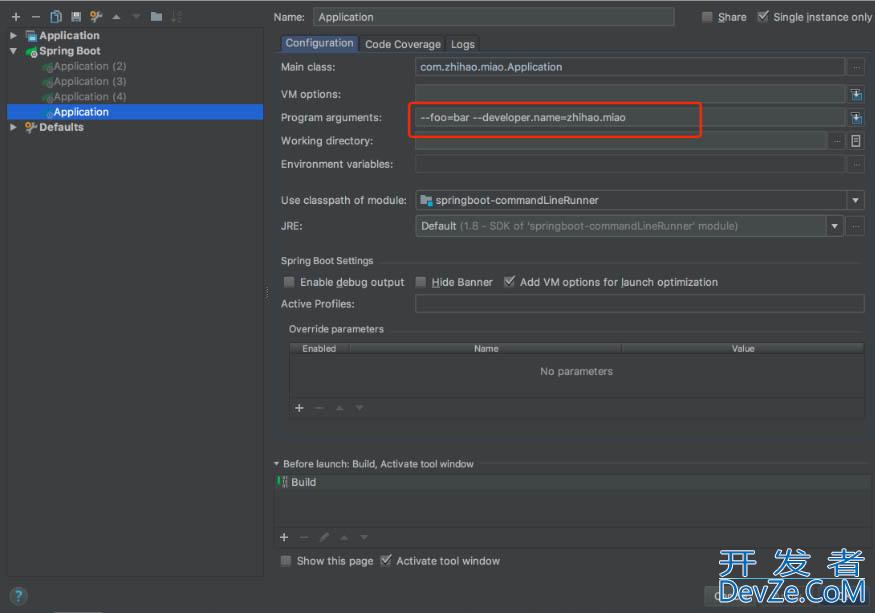The height and width of the screenshot is (613, 875).
Task: Sort configurations icon in tree toolbar
Action: click(176, 17)
